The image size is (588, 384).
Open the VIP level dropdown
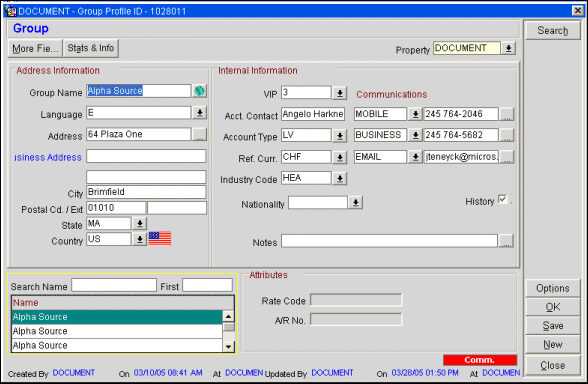340,93
